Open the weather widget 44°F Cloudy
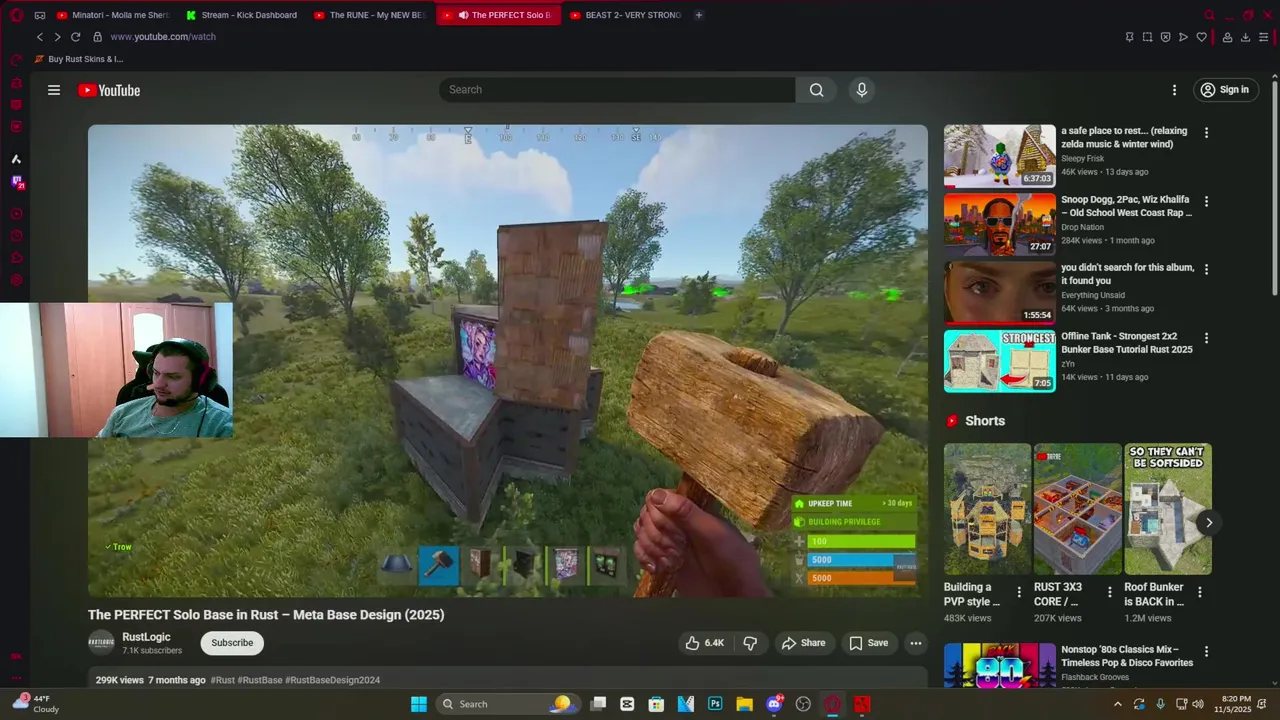The image size is (1280, 720). point(34,704)
